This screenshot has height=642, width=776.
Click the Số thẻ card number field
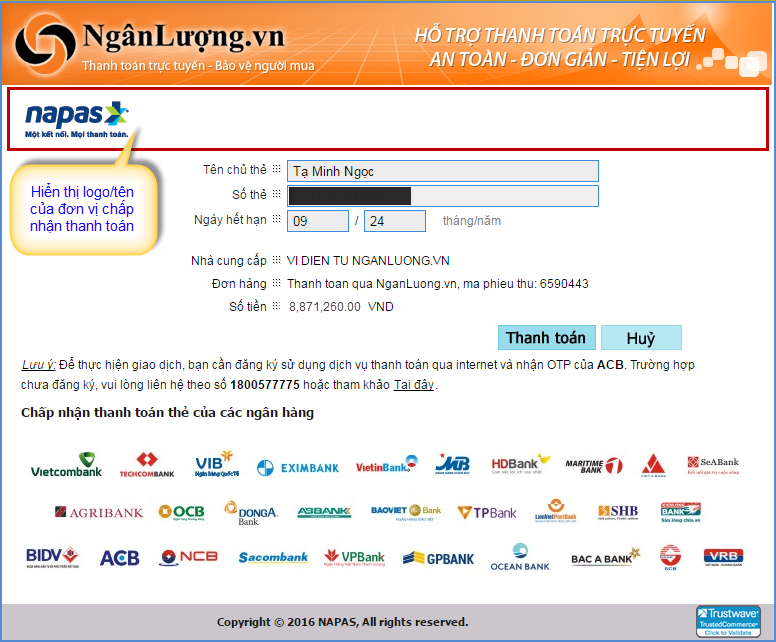(442, 195)
